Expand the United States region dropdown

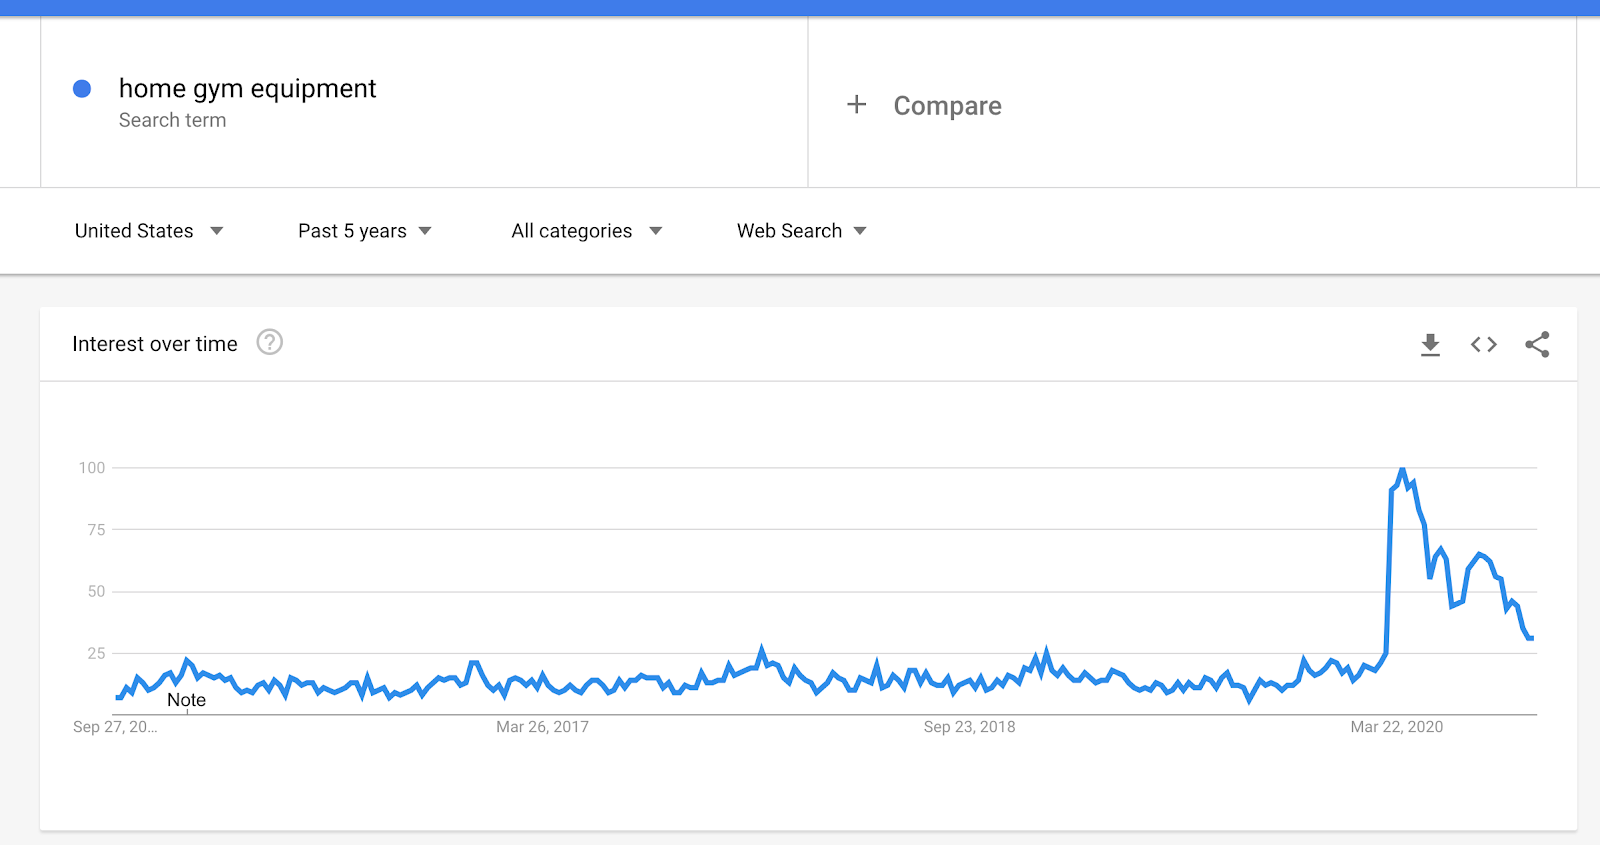point(149,231)
